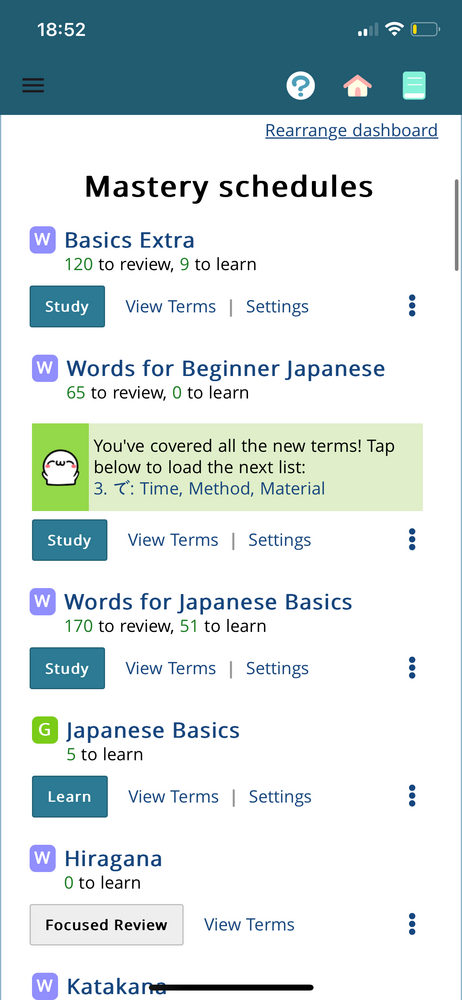462x1000 pixels.
Task: Load the で: Time, Method, Material list
Action: pyautogui.click(x=209, y=489)
